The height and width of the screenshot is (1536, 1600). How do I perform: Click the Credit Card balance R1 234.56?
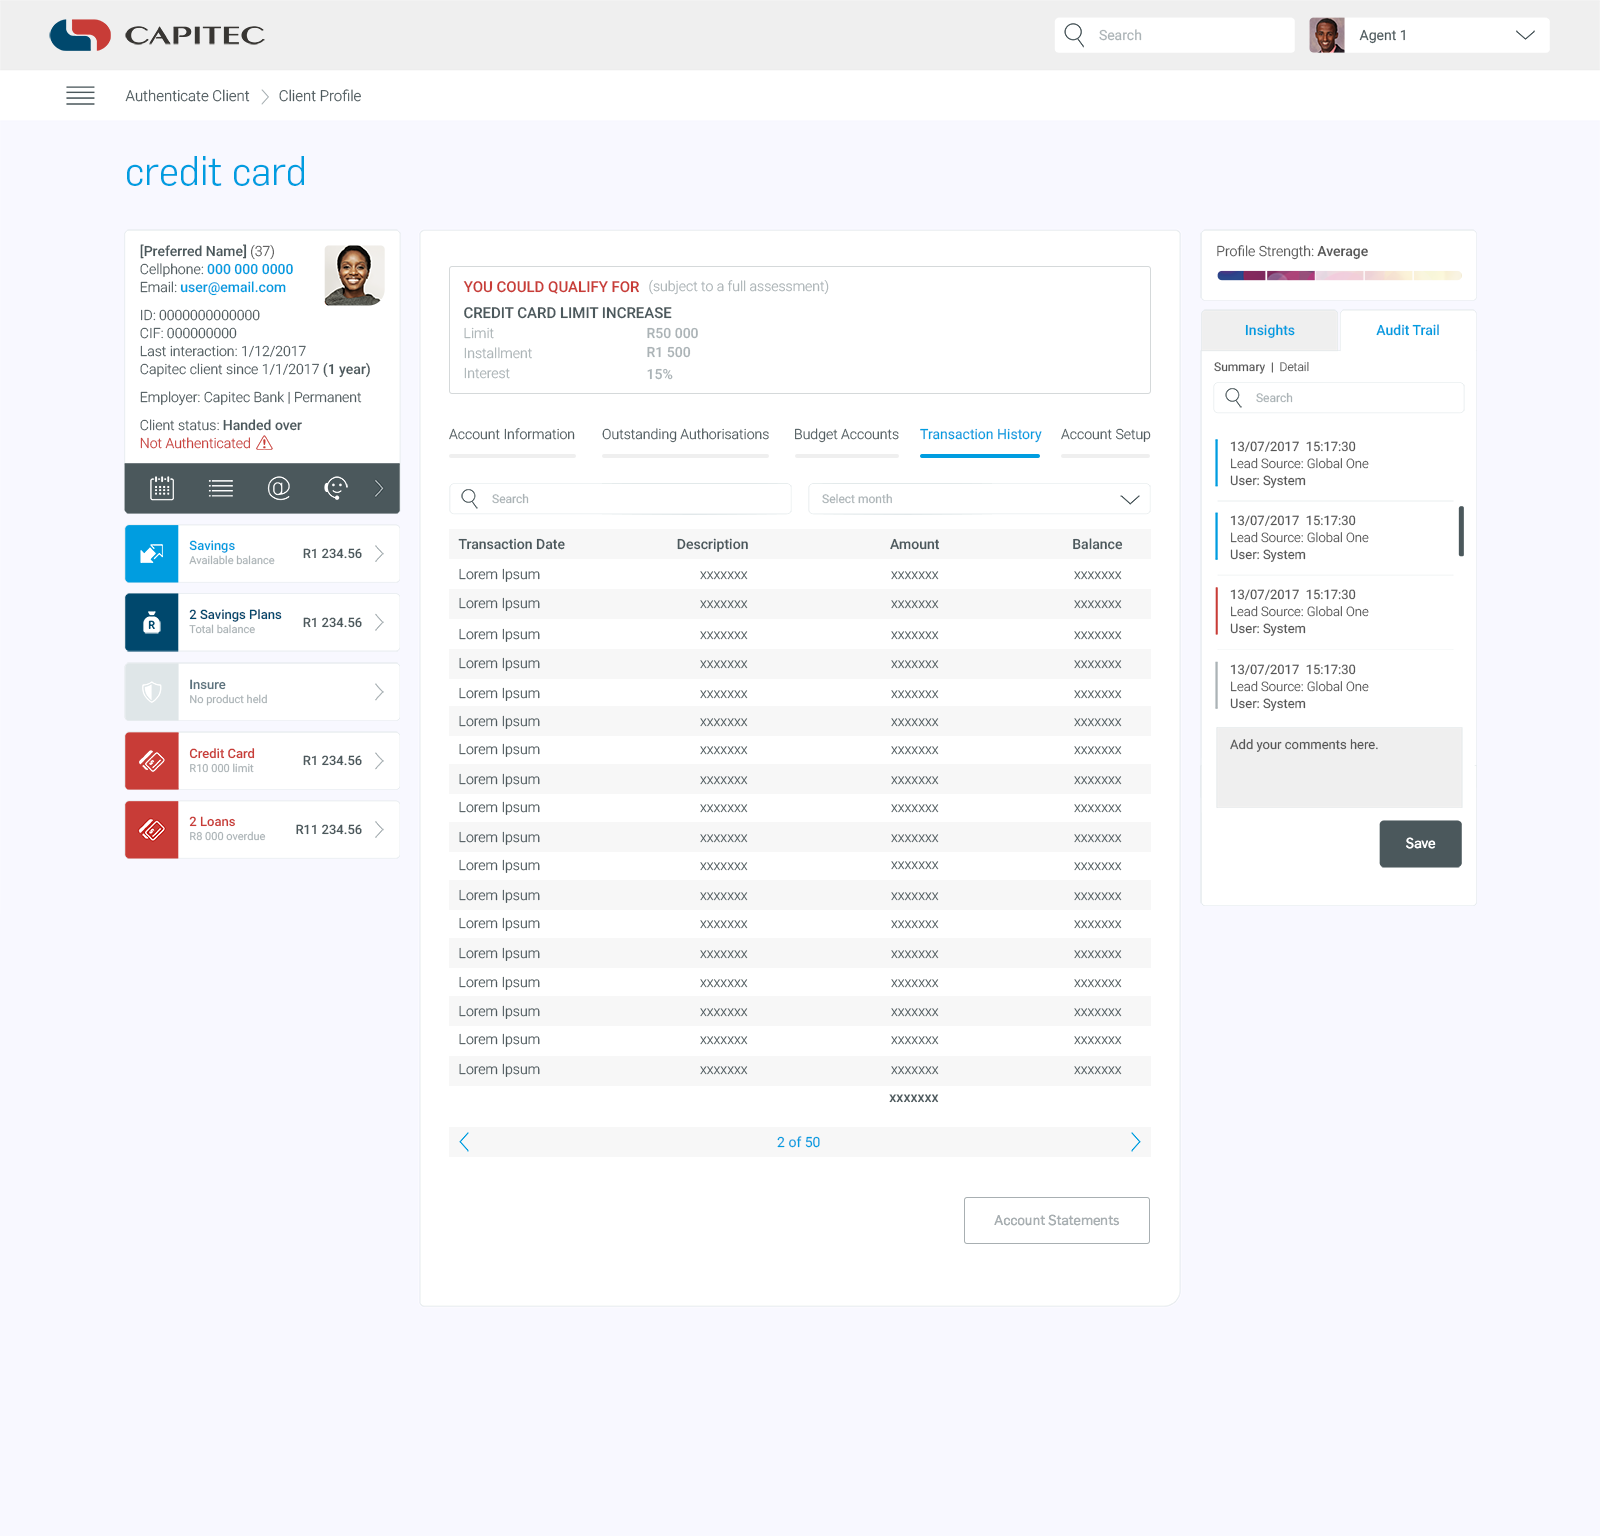pyautogui.click(x=332, y=761)
